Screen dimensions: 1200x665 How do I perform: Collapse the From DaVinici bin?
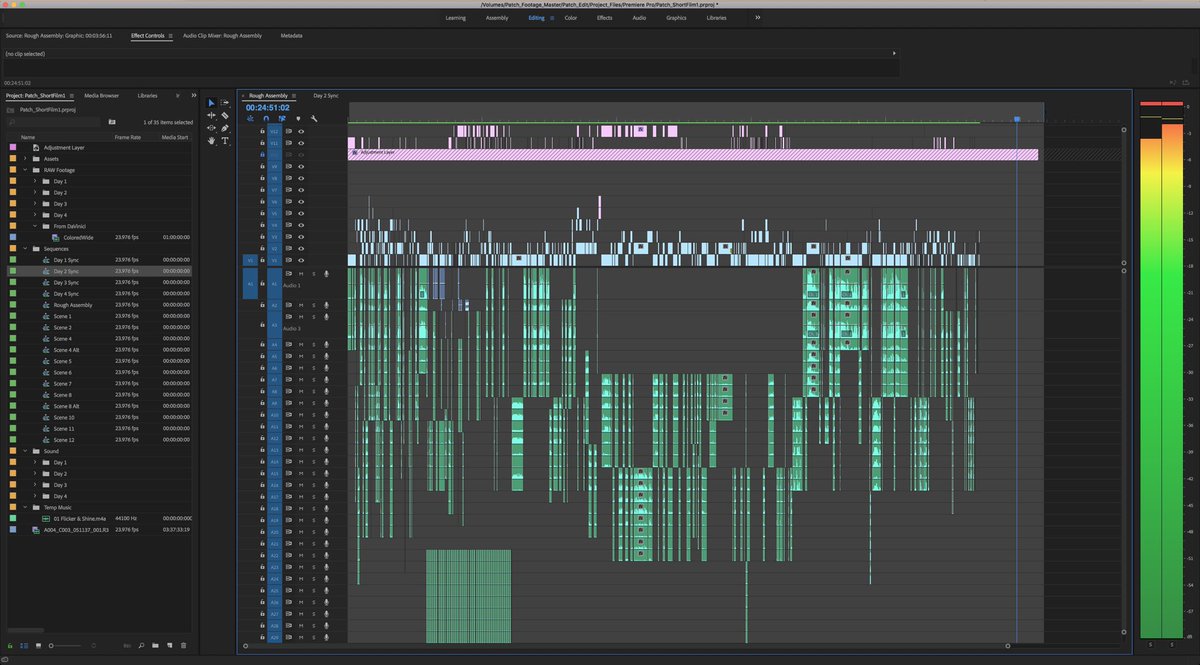35,226
